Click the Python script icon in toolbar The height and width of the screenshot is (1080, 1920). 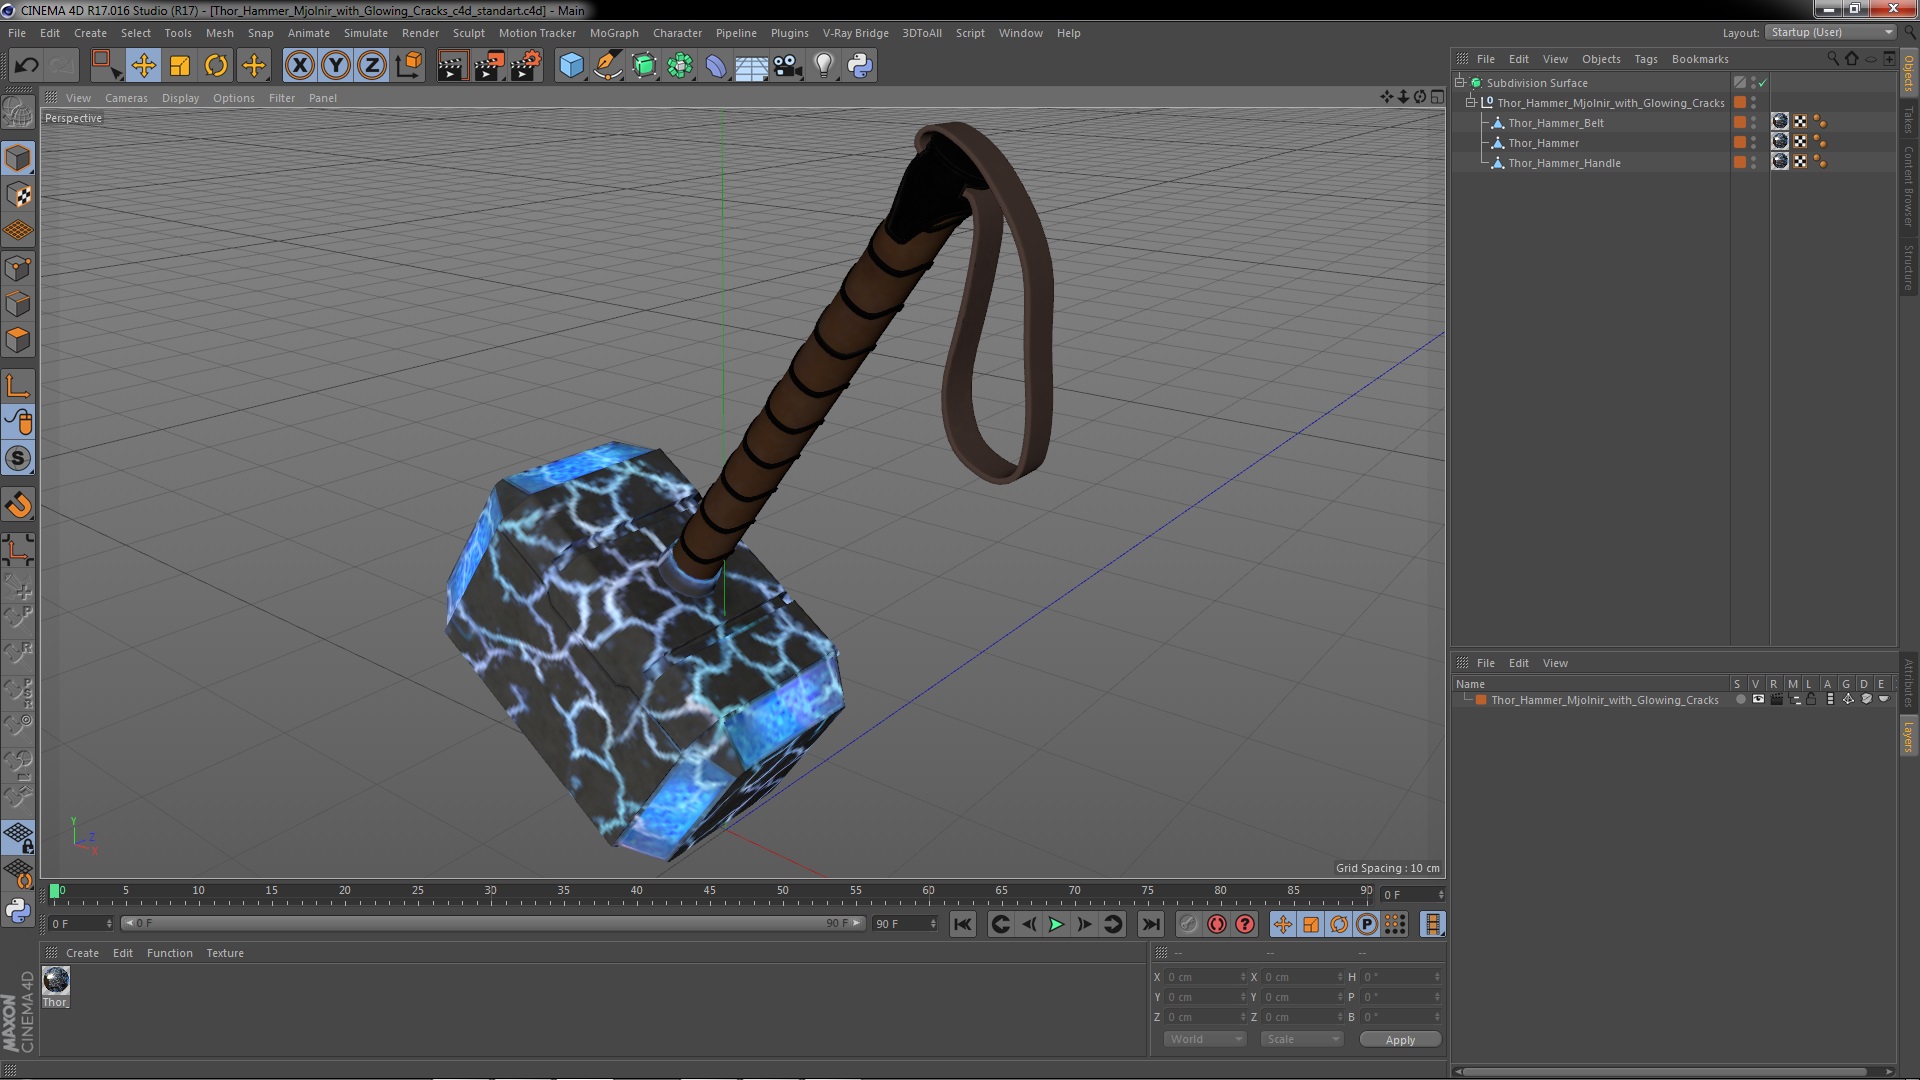coord(860,66)
